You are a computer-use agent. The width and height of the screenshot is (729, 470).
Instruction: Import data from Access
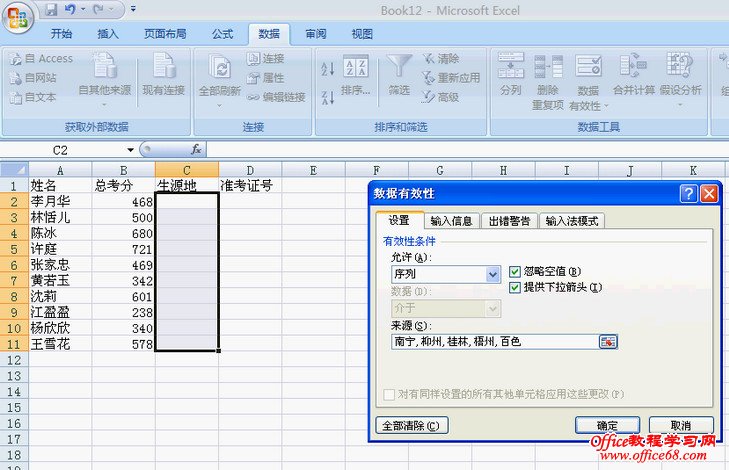point(41,59)
